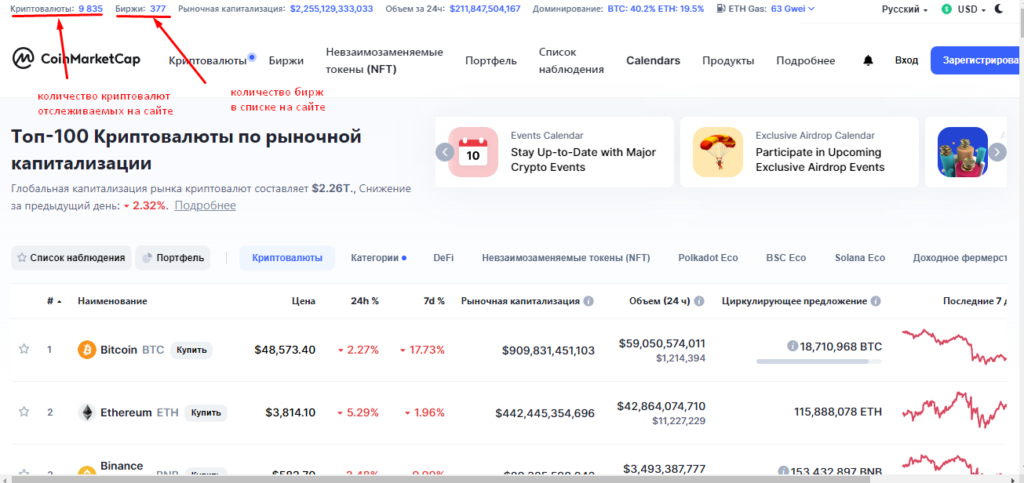The height and width of the screenshot is (483, 1024).
Task: Toggle dark mode moon icon
Action: [x=999, y=9]
